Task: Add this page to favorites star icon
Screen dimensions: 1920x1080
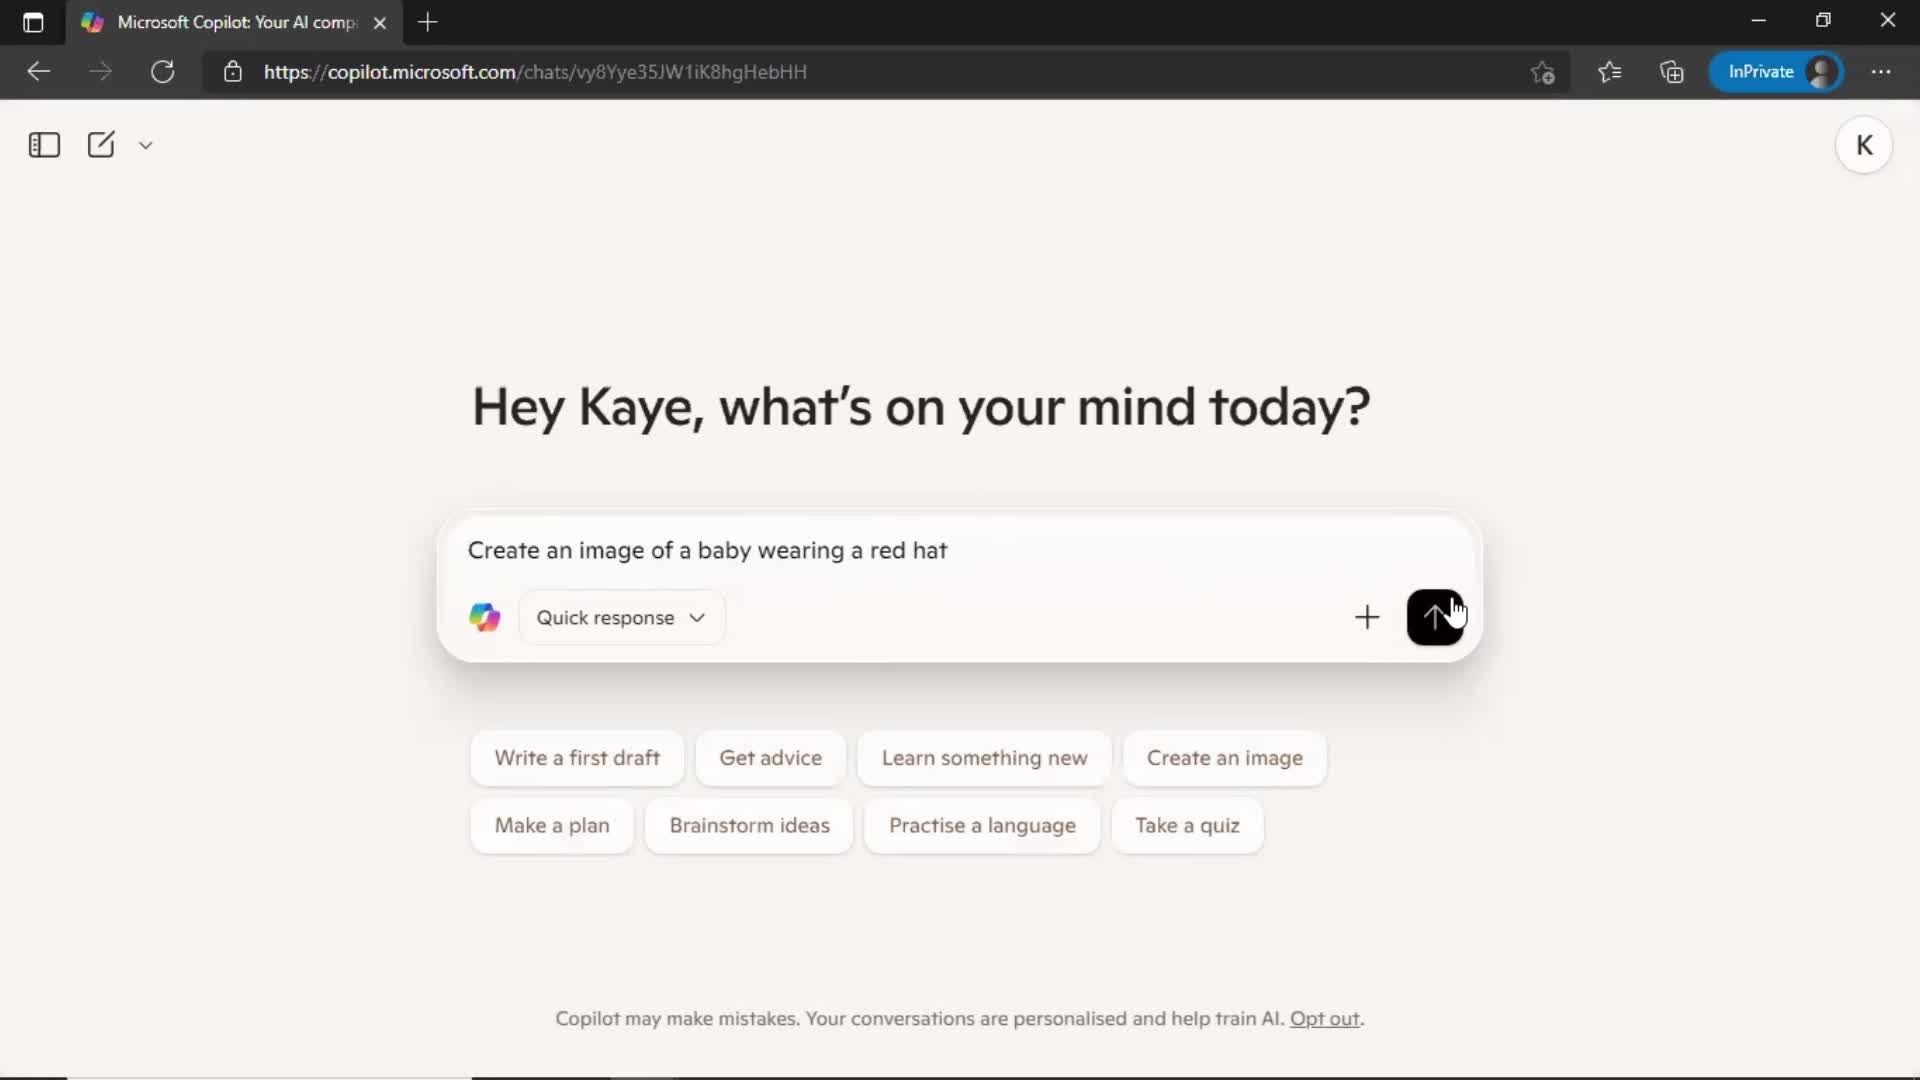Action: tap(1542, 72)
